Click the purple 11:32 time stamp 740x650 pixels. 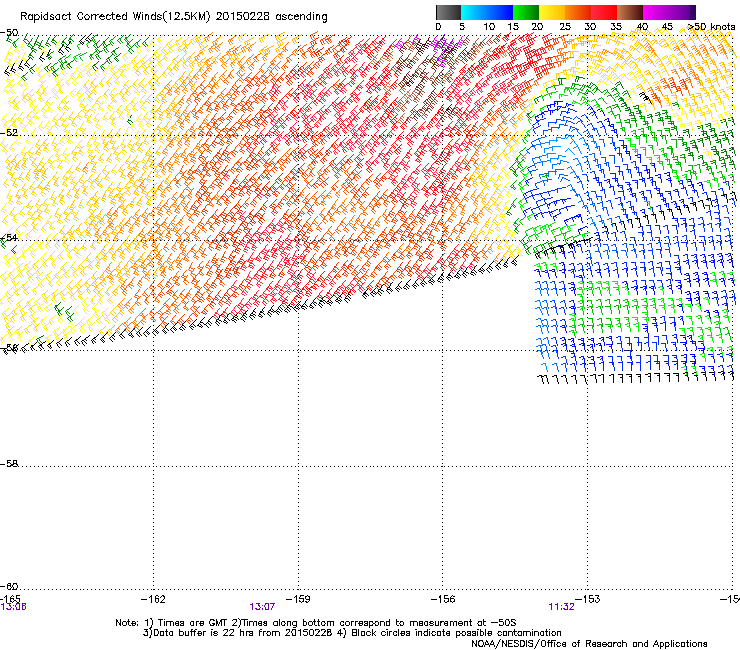562,607
